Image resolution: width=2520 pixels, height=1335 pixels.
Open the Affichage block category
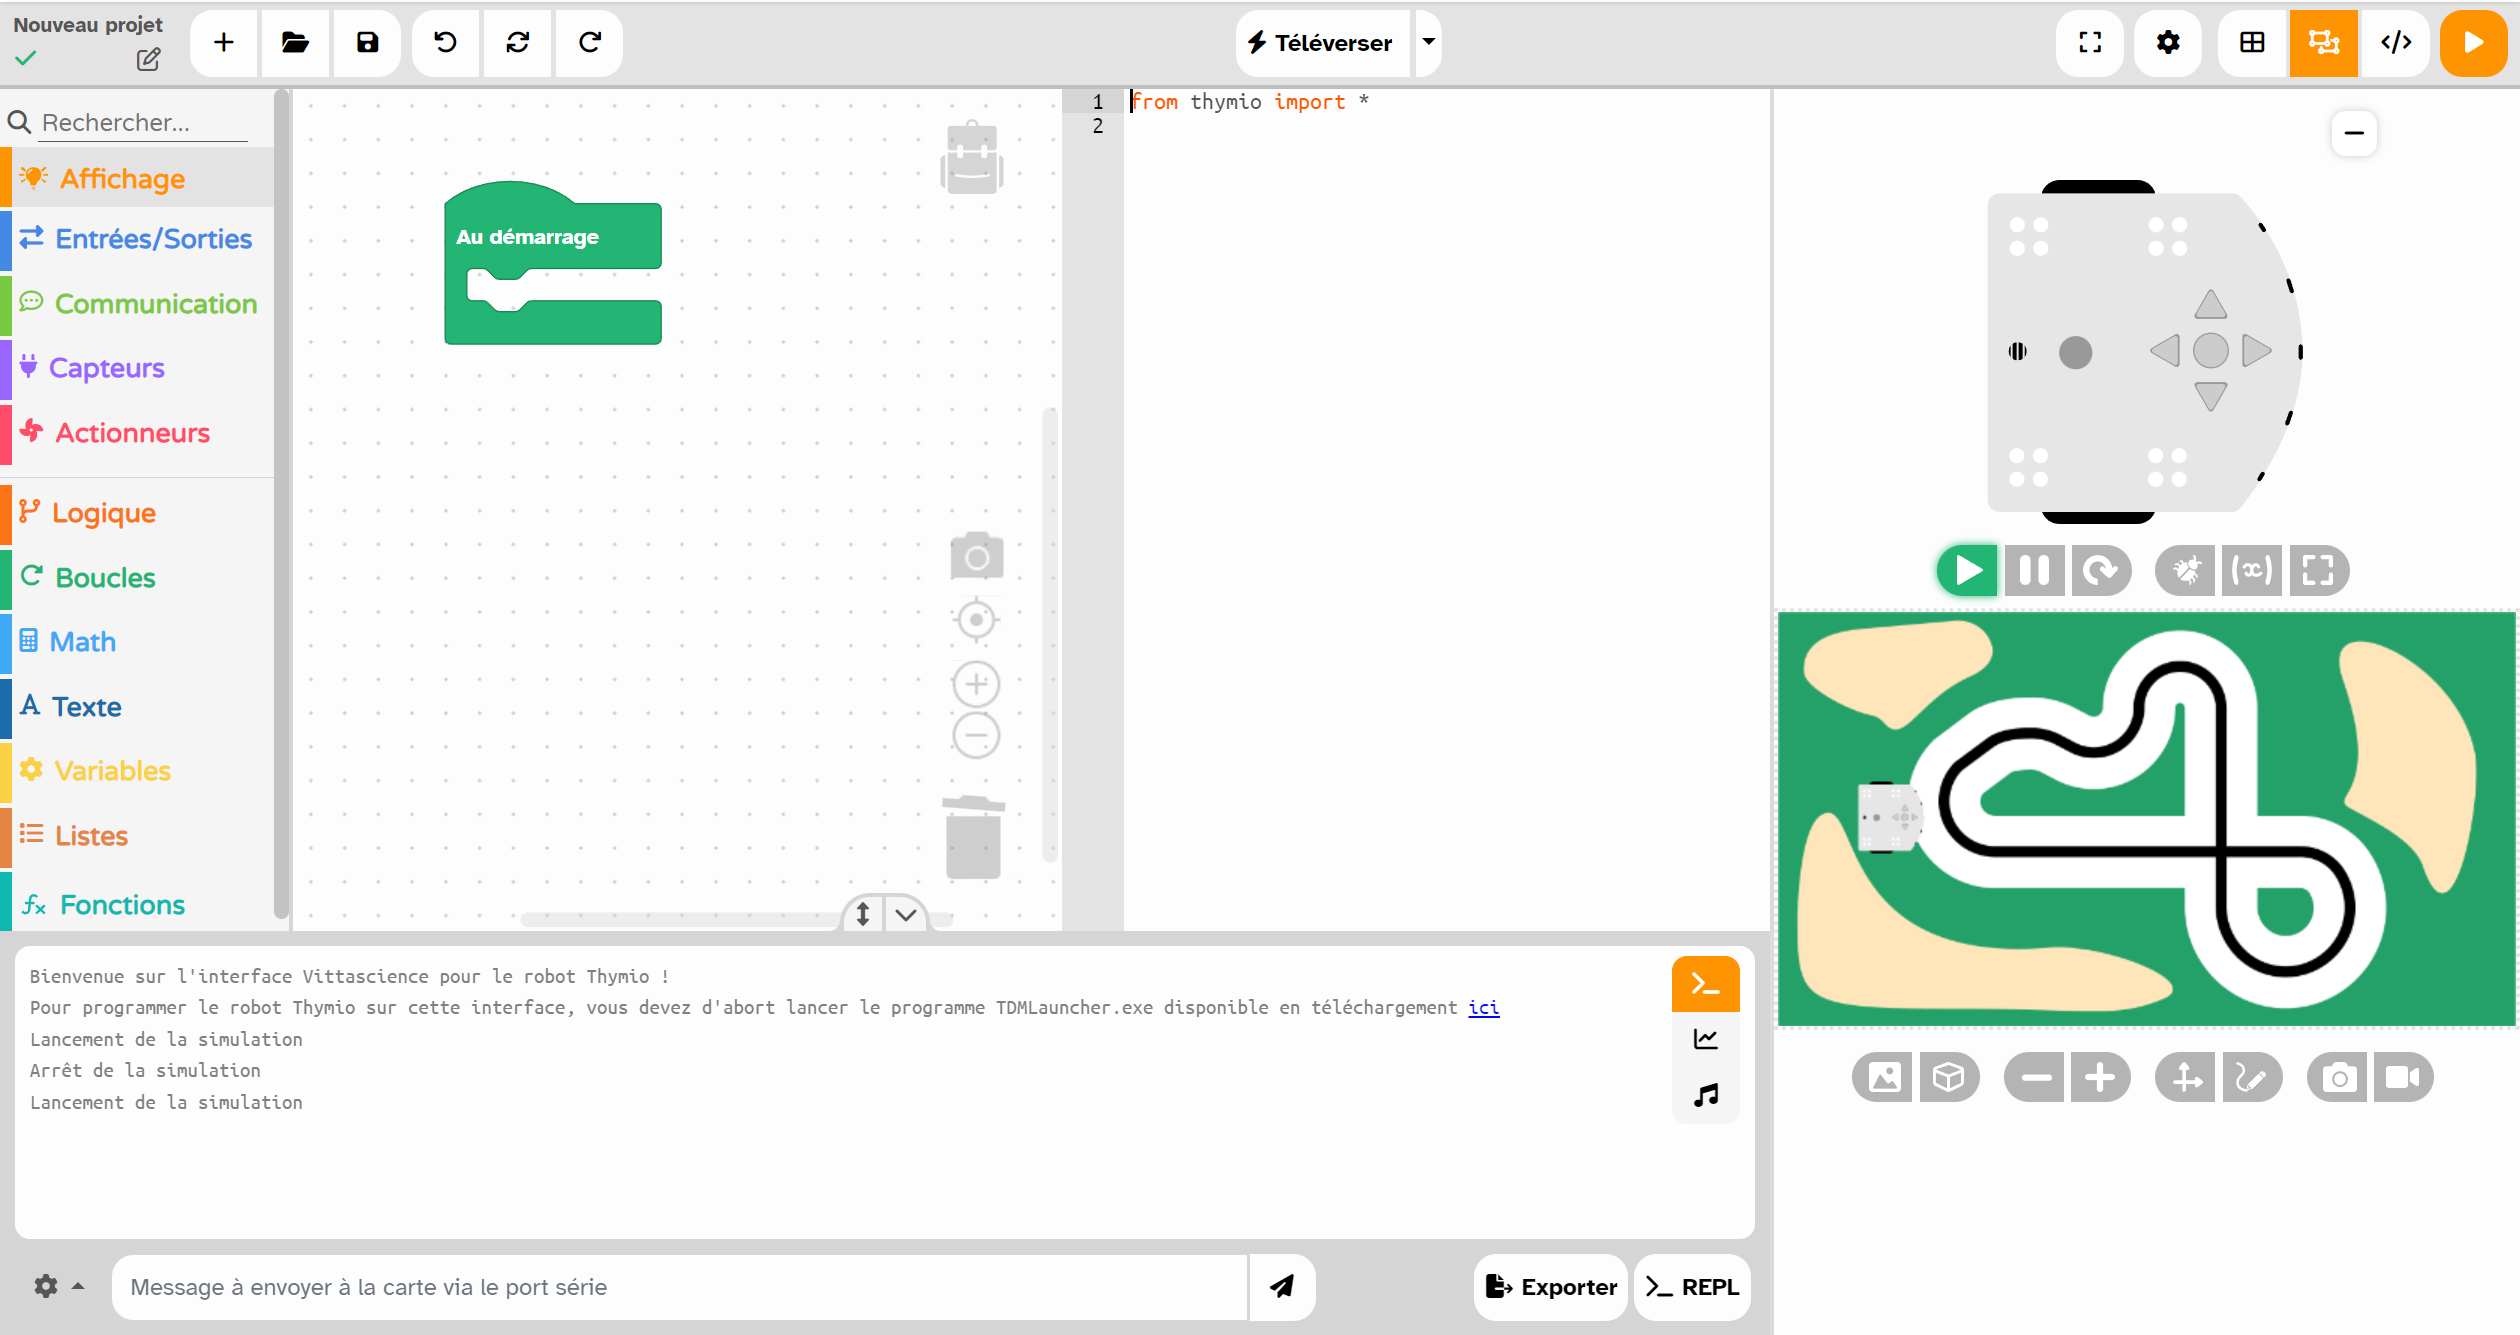[x=138, y=178]
